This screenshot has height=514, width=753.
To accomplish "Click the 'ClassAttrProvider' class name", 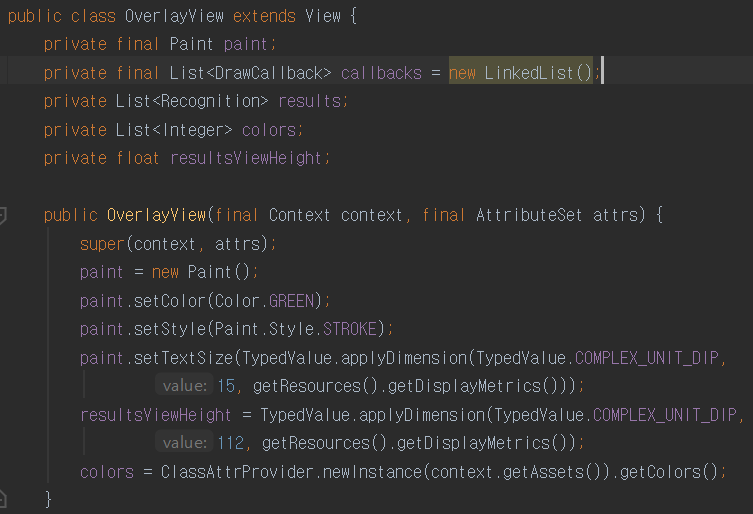I will 237,472.
